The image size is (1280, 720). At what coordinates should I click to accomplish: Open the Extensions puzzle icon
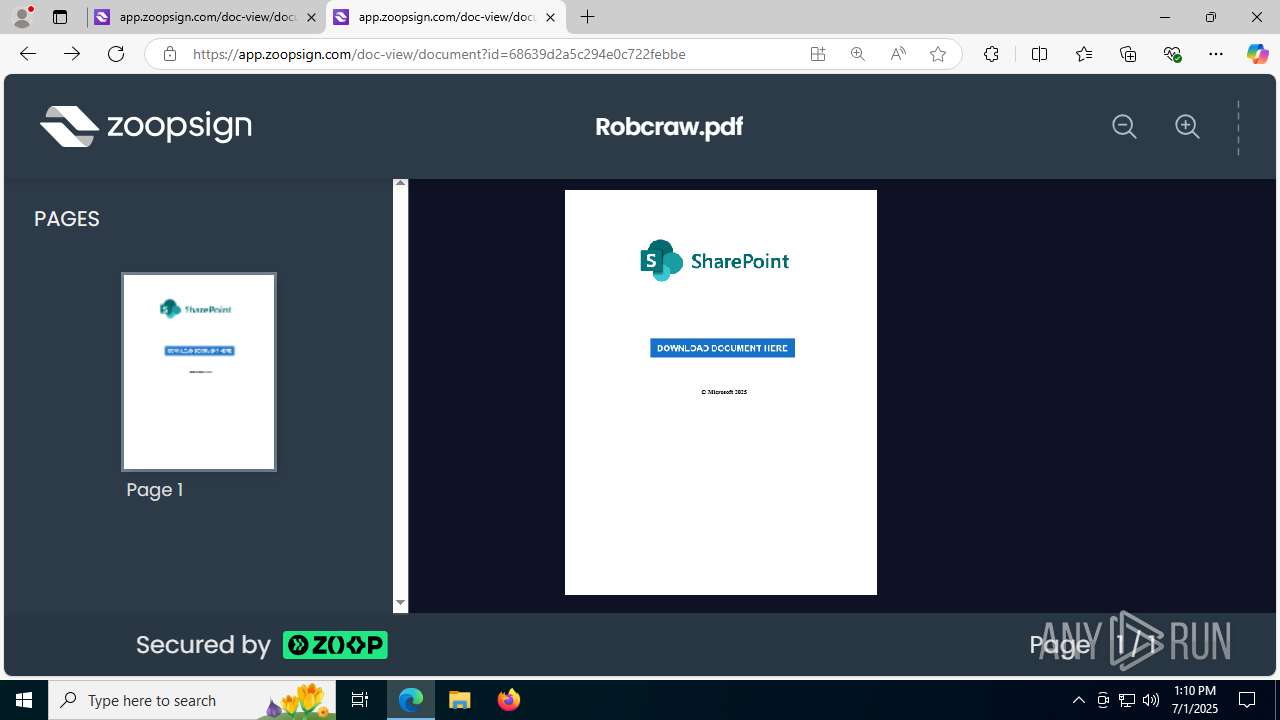[x=991, y=54]
